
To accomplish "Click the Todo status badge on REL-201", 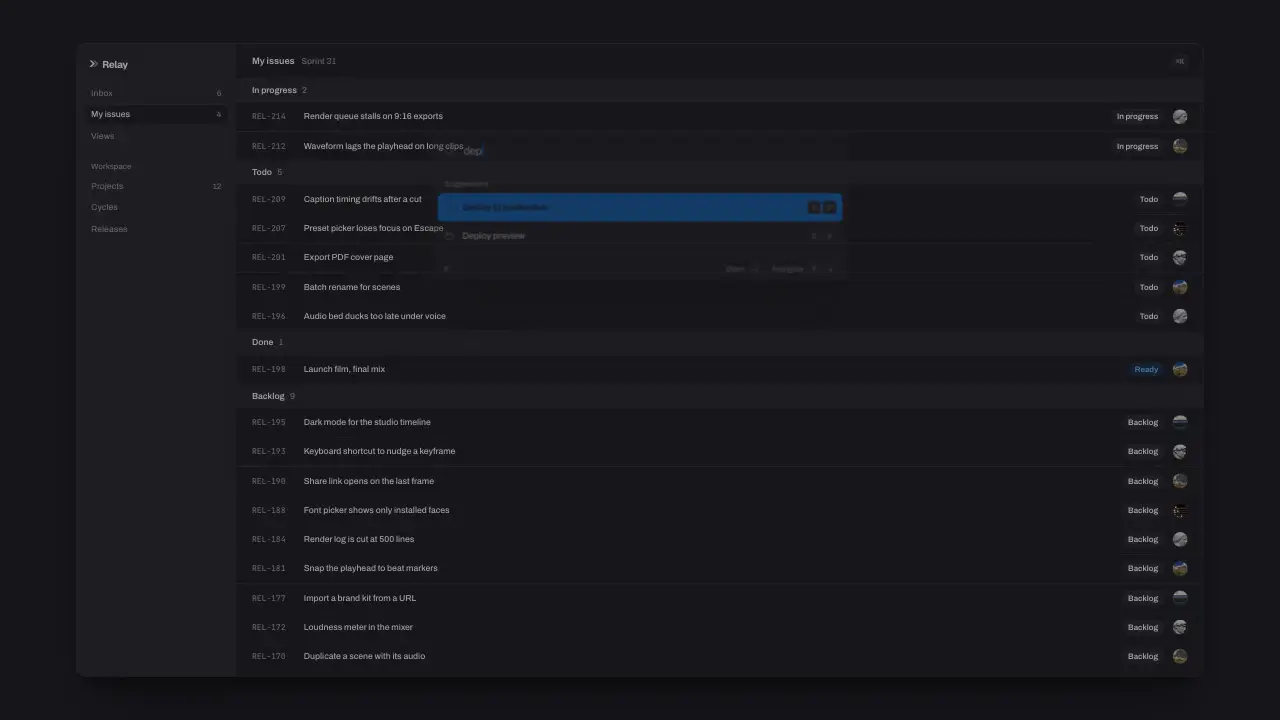I will tap(1149, 257).
